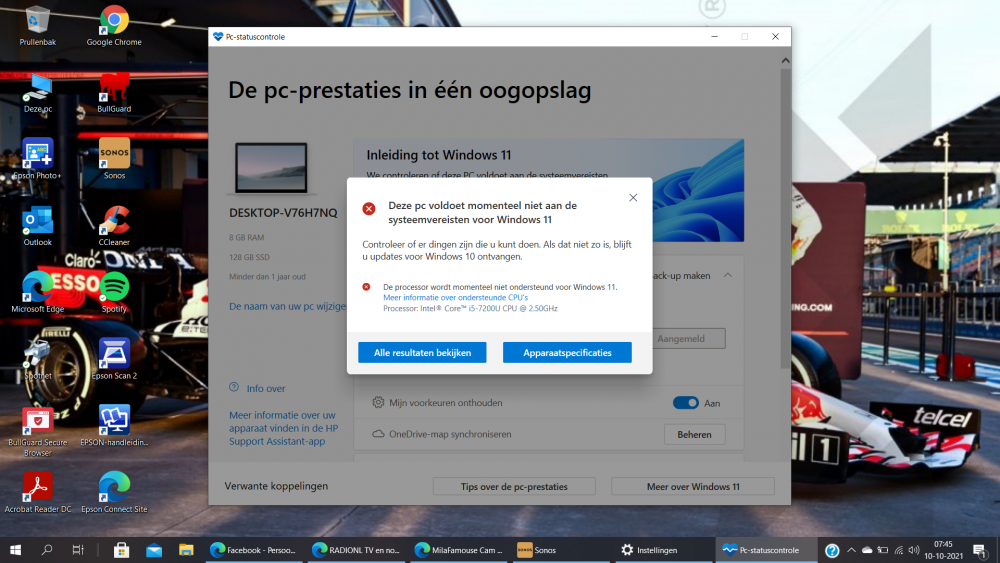Turn off Mijn voorkeuren onthouden switch

[686, 403]
